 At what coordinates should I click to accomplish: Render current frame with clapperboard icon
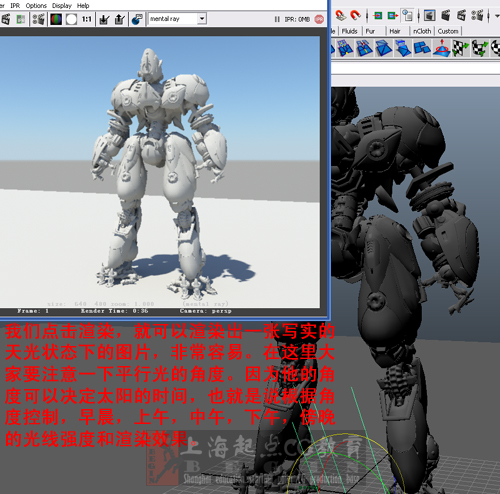pos(446,15)
